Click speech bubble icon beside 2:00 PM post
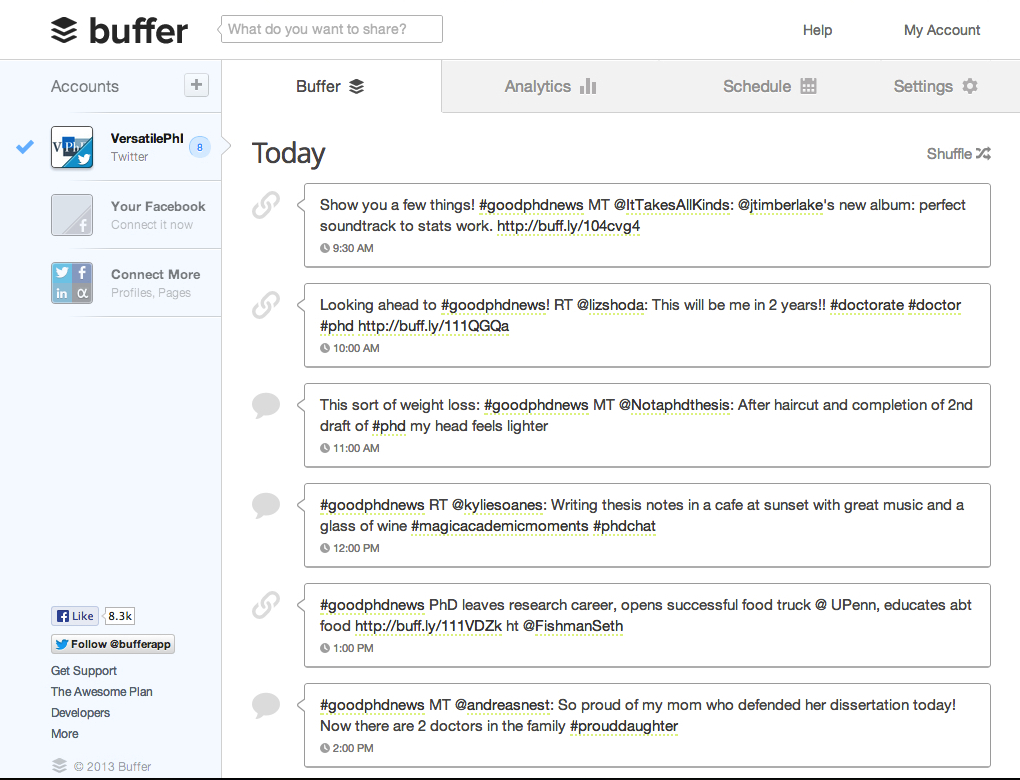This screenshot has height=780, width=1020. pos(266,705)
